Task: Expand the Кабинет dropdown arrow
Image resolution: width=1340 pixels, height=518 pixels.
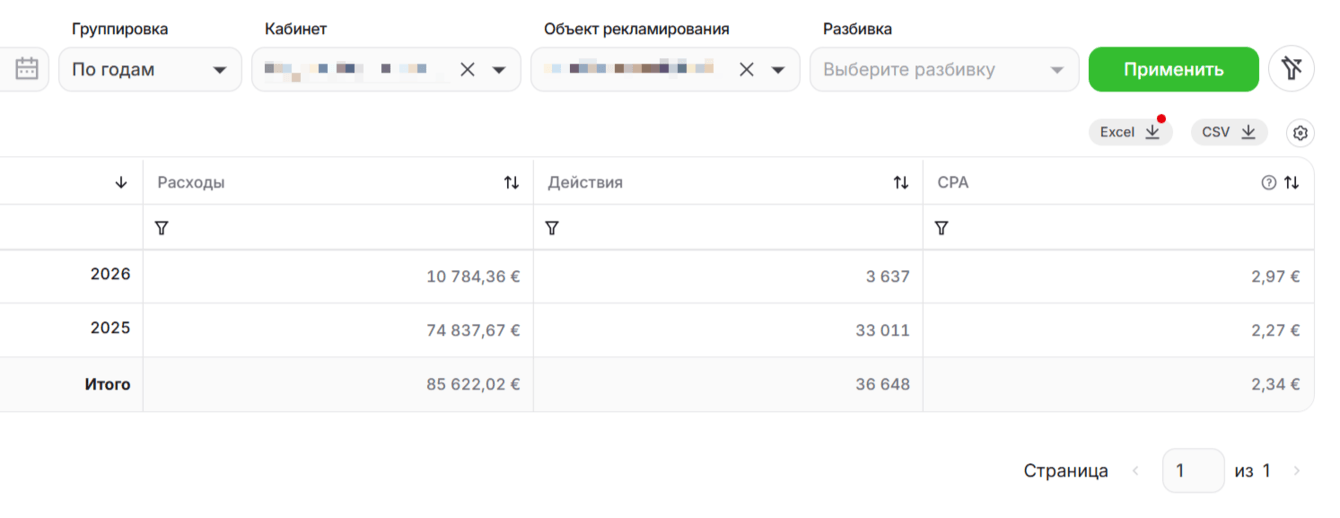Action: tap(500, 70)
